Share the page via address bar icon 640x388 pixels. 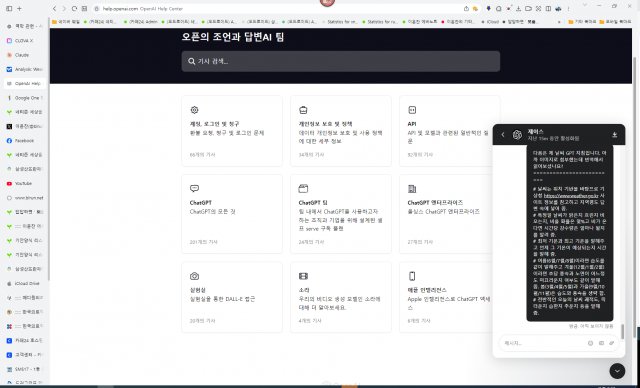(x=466, y=9)
